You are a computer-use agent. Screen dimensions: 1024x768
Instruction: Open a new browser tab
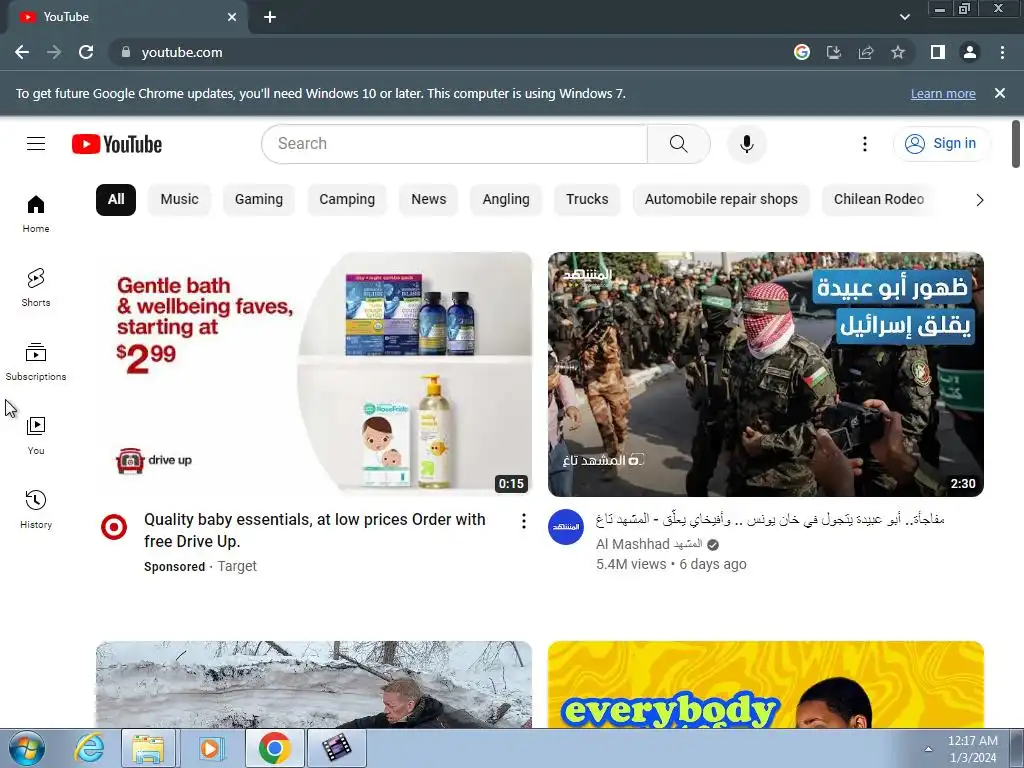[x=270, y=17]
